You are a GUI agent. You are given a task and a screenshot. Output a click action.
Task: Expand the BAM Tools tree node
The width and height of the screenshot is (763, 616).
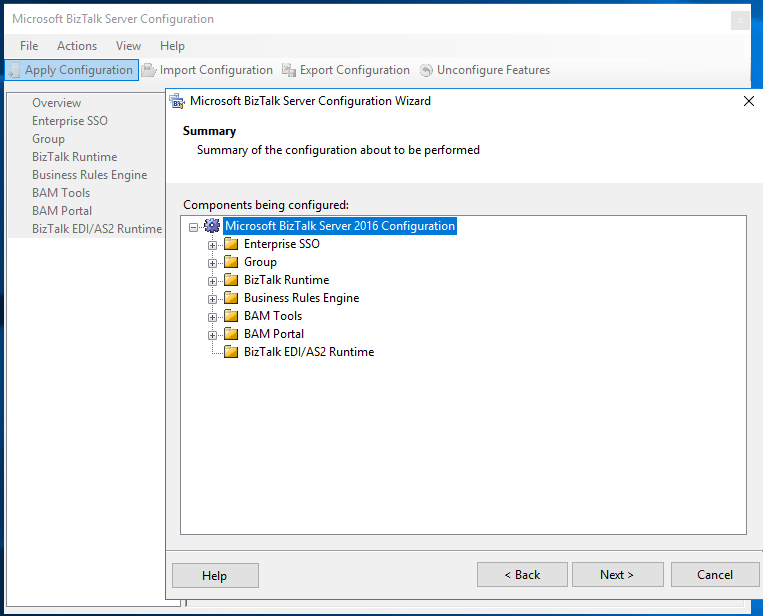pos(212,317)
